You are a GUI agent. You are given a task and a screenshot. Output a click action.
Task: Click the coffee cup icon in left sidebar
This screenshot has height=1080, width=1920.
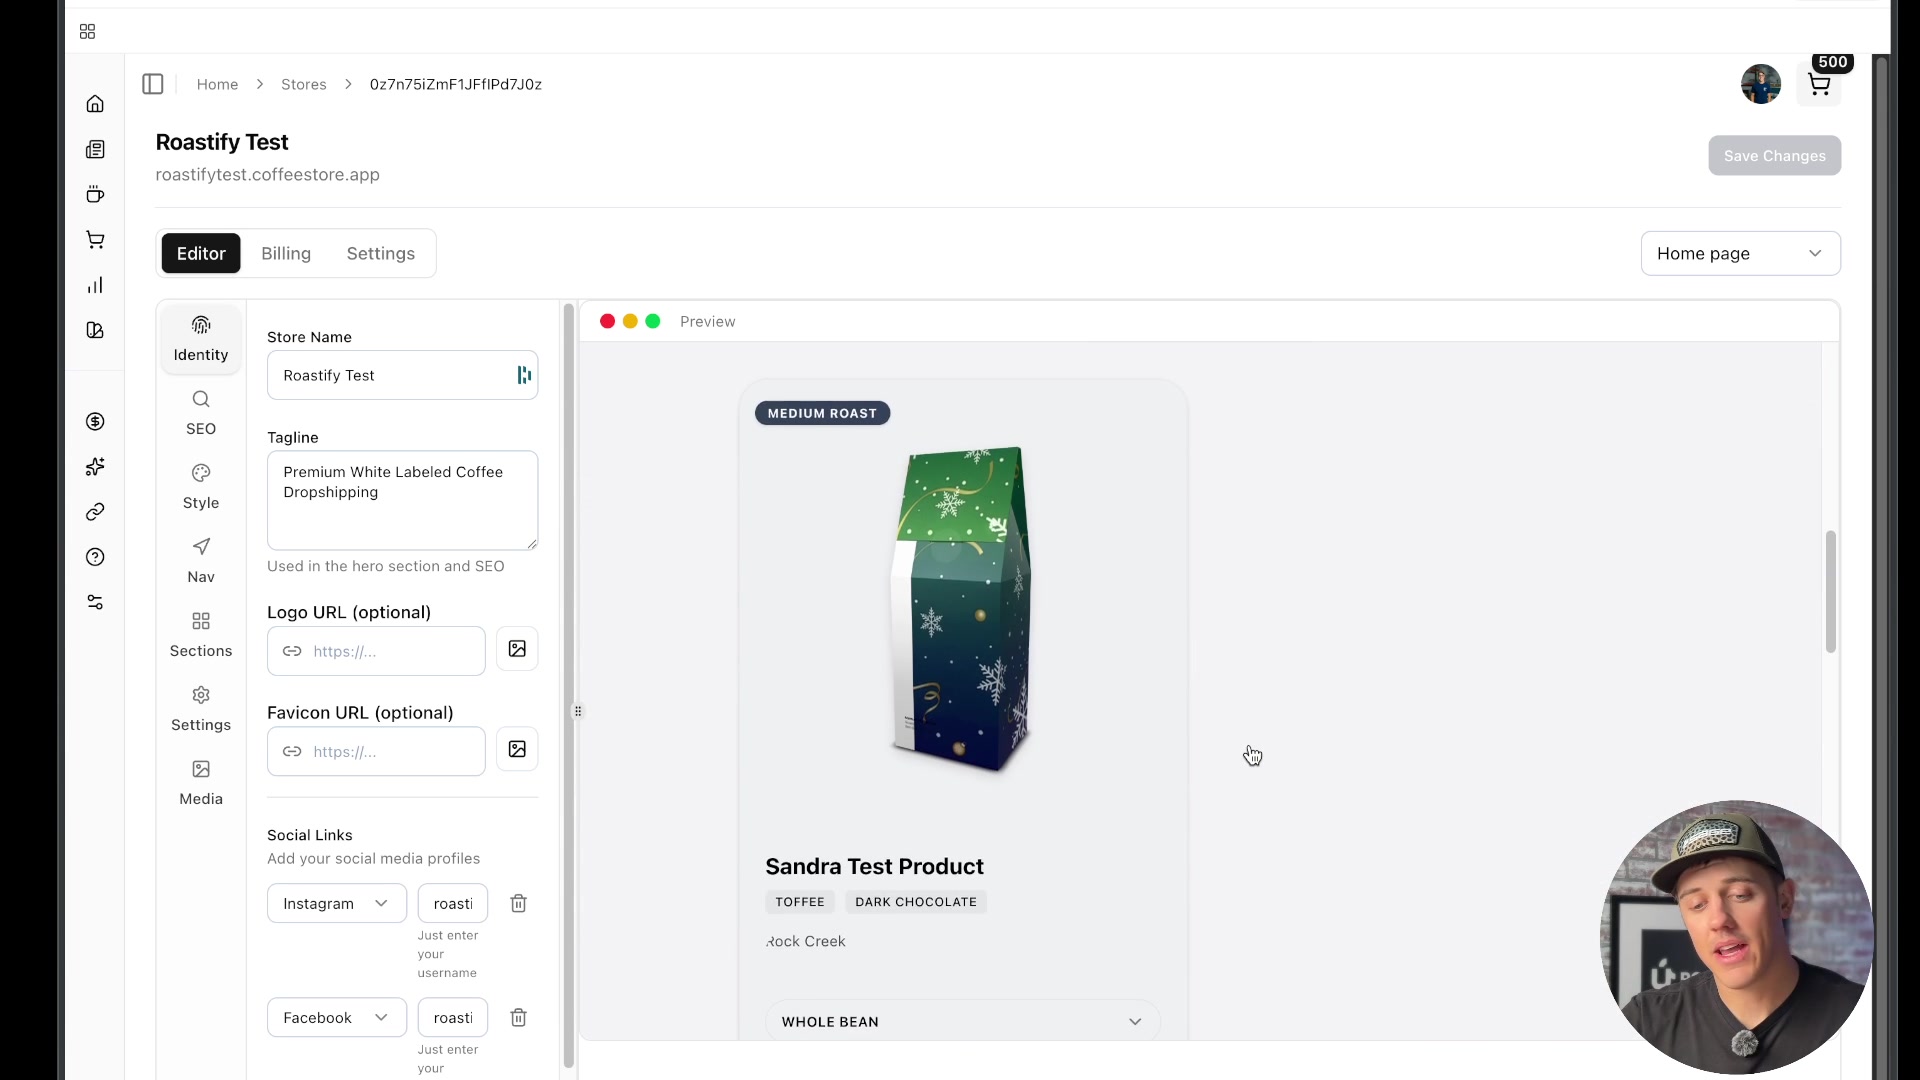point(95,194)
